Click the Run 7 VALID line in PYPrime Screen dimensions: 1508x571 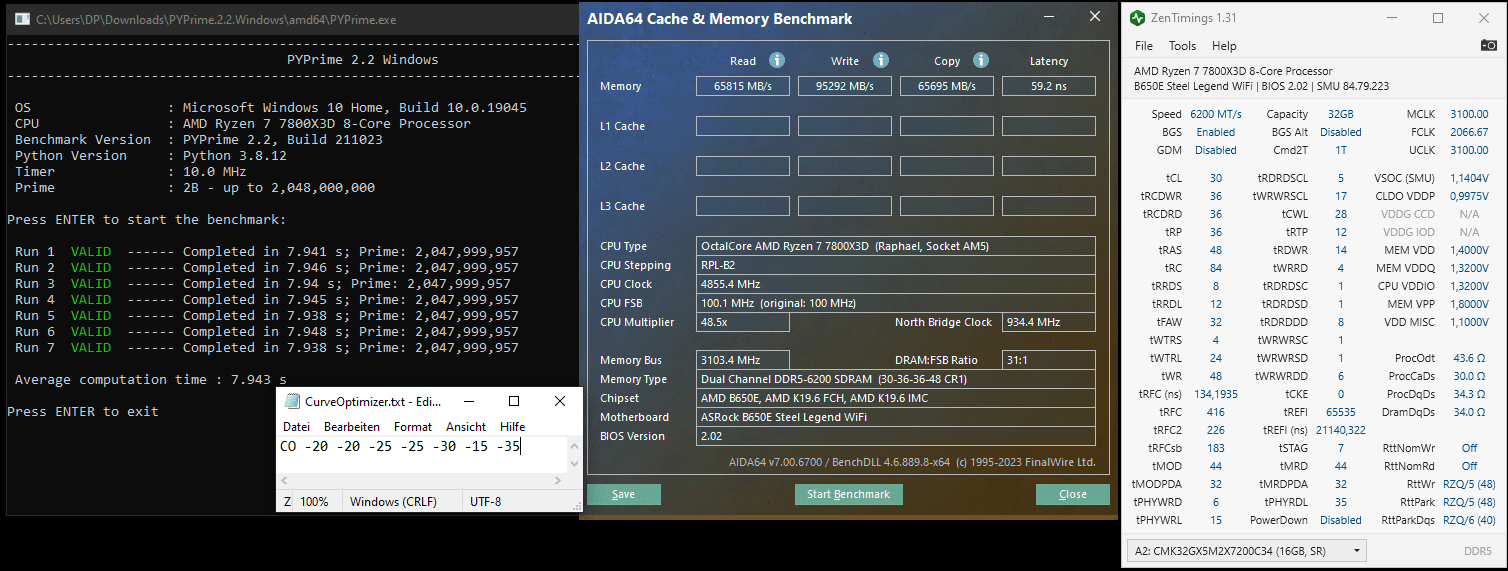pyautogui.click(x=267, y=348)
